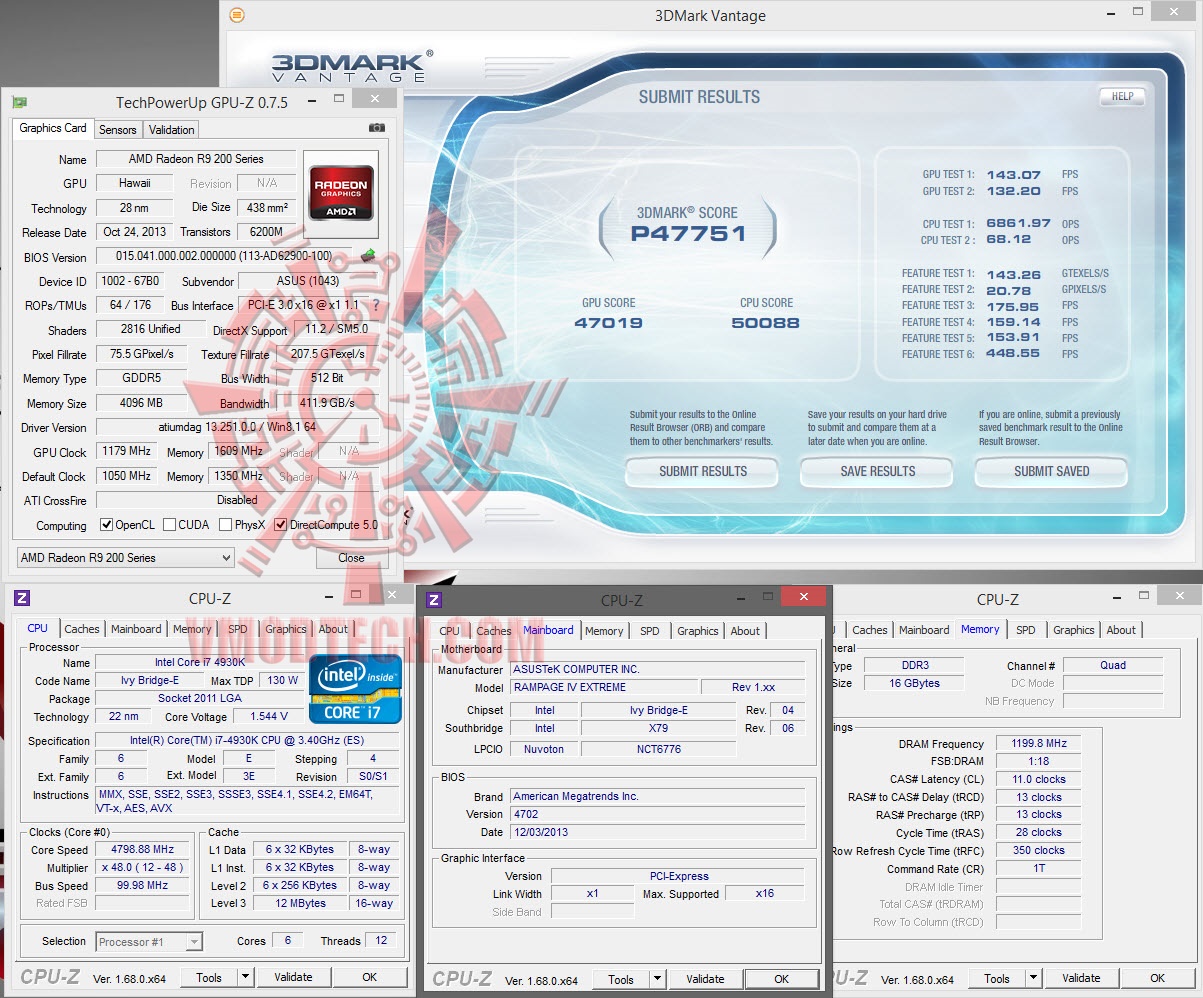Close the middle CPU-Z Mainboard window
Screen dimensions: 1203x998
tap(802, 598)
